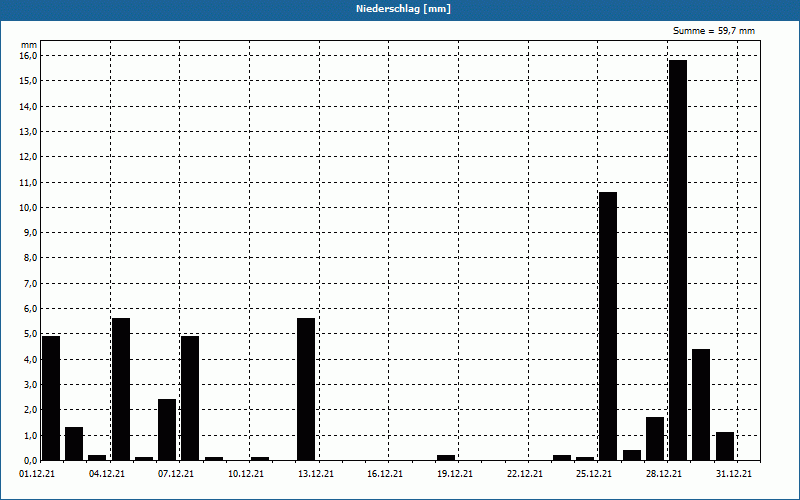
Task: Click the 0,0 y-axis value
Action: click(31, 461)
